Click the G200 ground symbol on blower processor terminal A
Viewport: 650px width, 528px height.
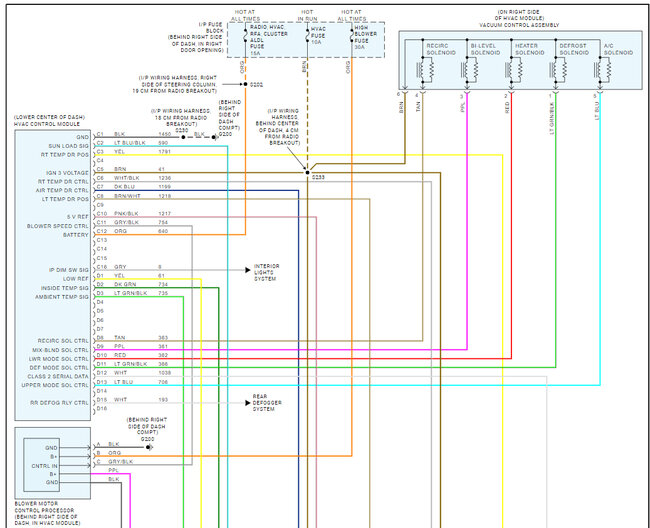150,448
